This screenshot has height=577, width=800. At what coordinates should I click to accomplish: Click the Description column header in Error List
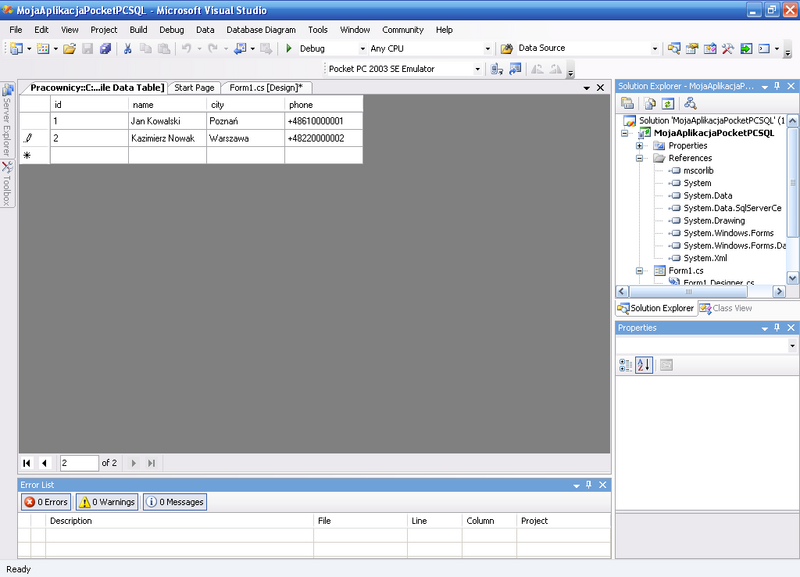pyautogui.click(x=179, y=521)
